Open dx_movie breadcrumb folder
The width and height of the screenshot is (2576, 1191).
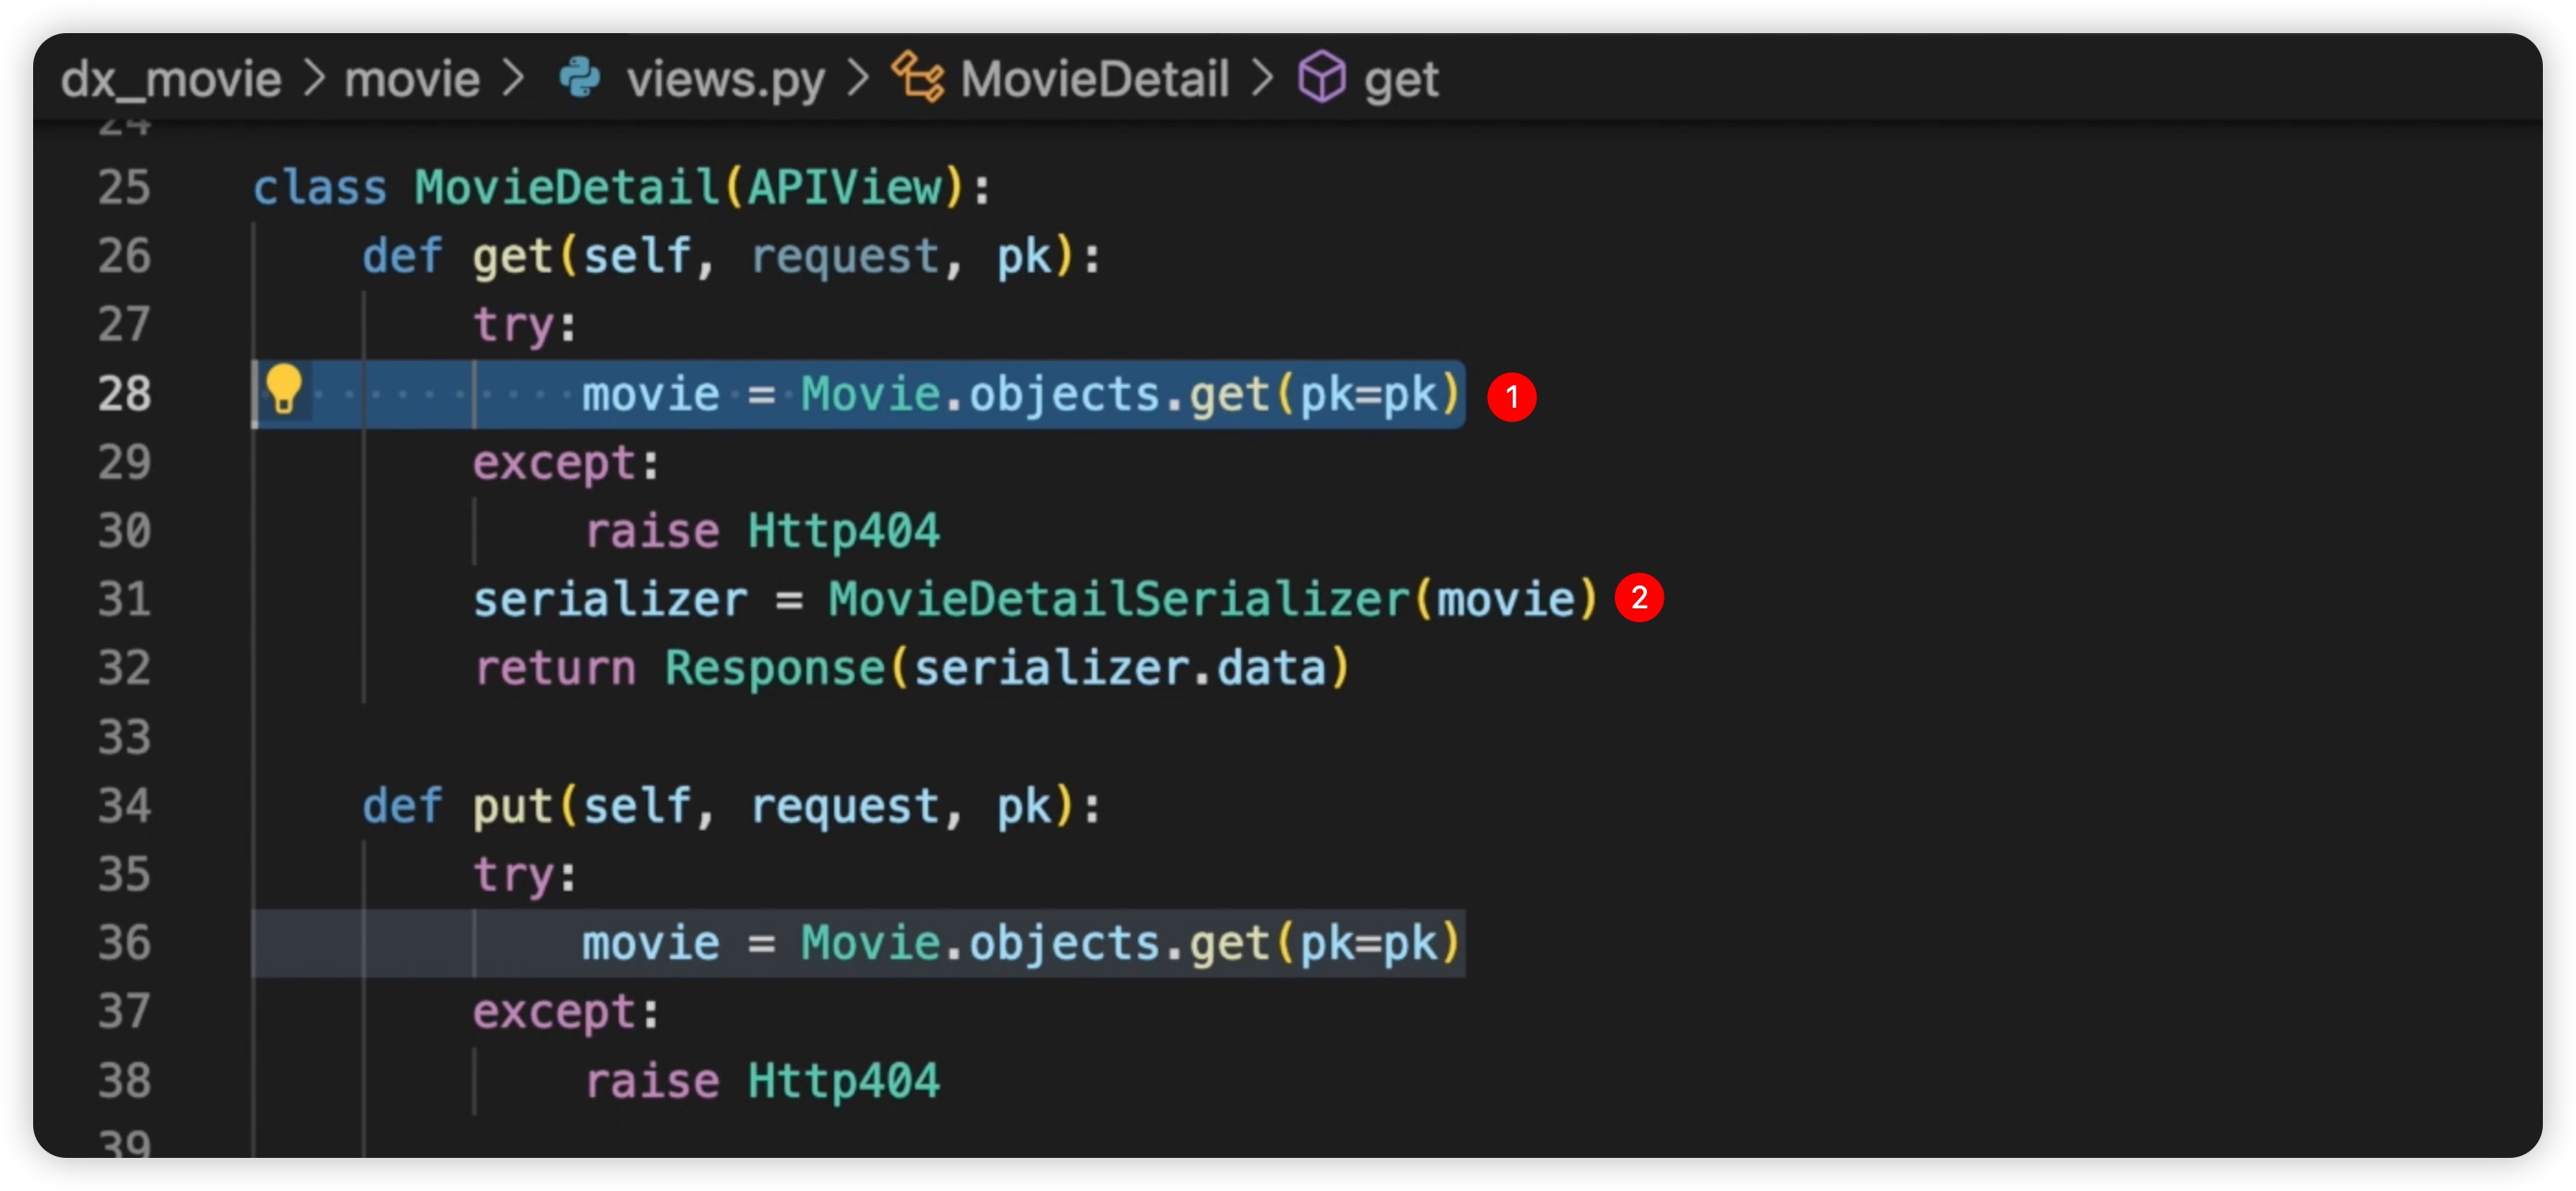click(x=171, y=79)
